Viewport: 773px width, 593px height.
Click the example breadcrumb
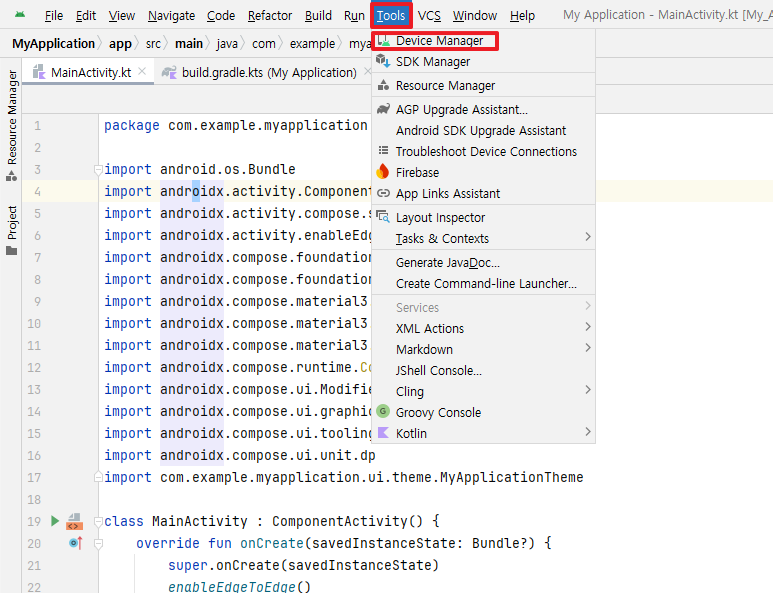pos(313,44)
